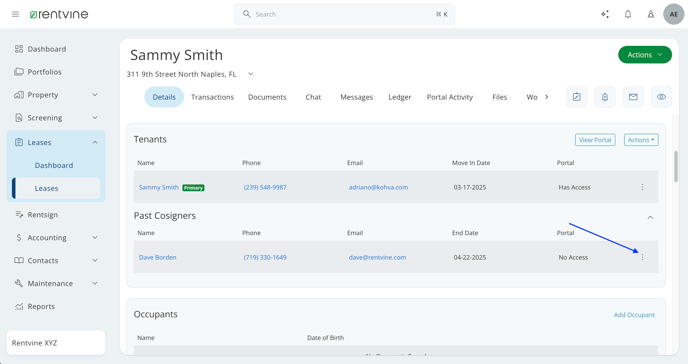The width and height of the screenshot is (688, 364).
Task: Click the edit note icon button
Action: point(577,97)
